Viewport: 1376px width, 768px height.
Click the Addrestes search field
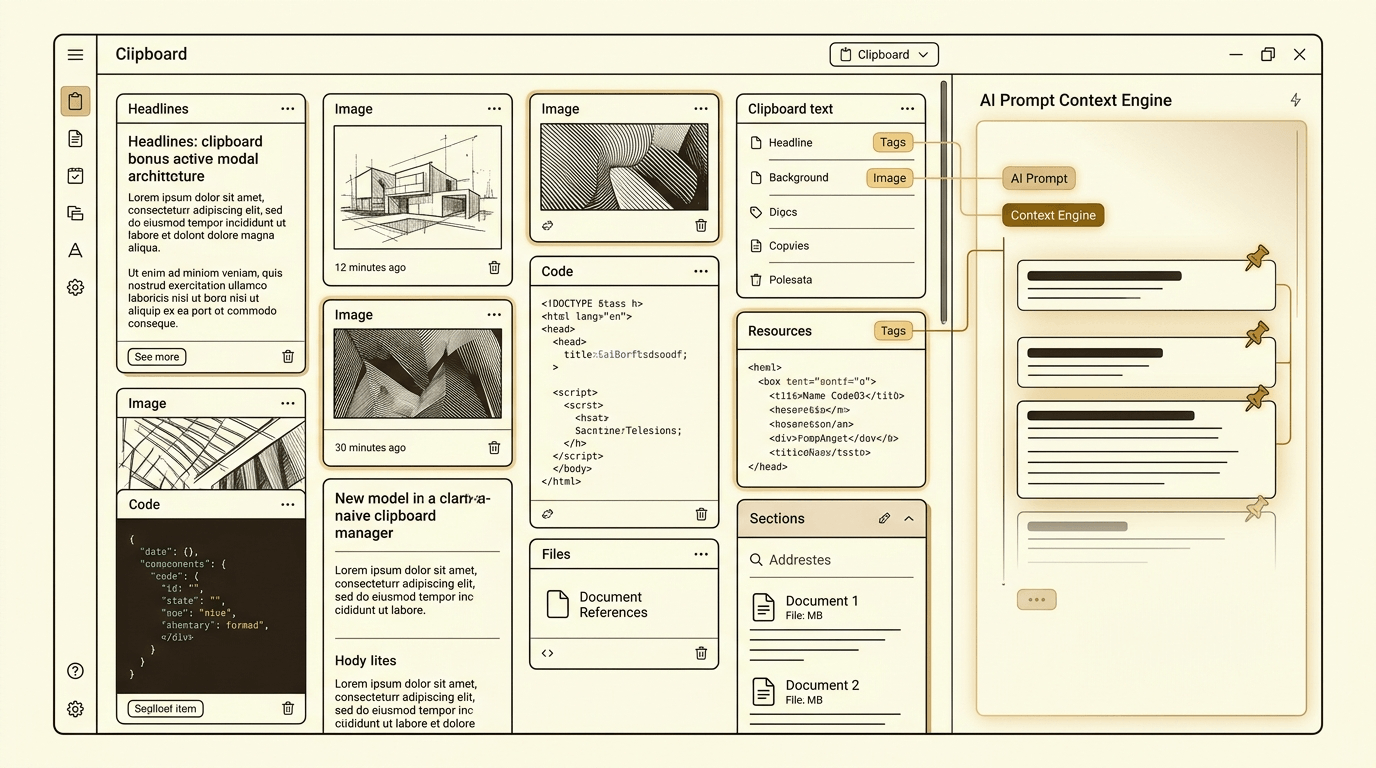(x=831, y=560)
